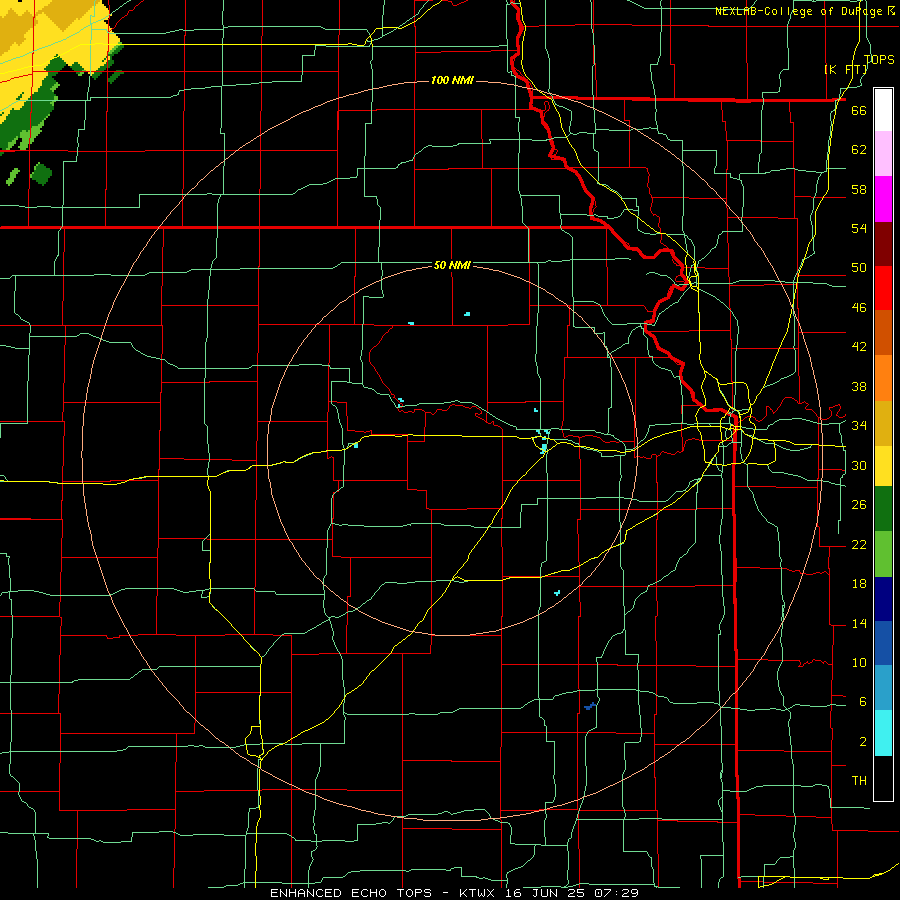Viewport: 900px width, 900px height.
Task: Click the light green legend color block
Action: [x=883, y=554]
